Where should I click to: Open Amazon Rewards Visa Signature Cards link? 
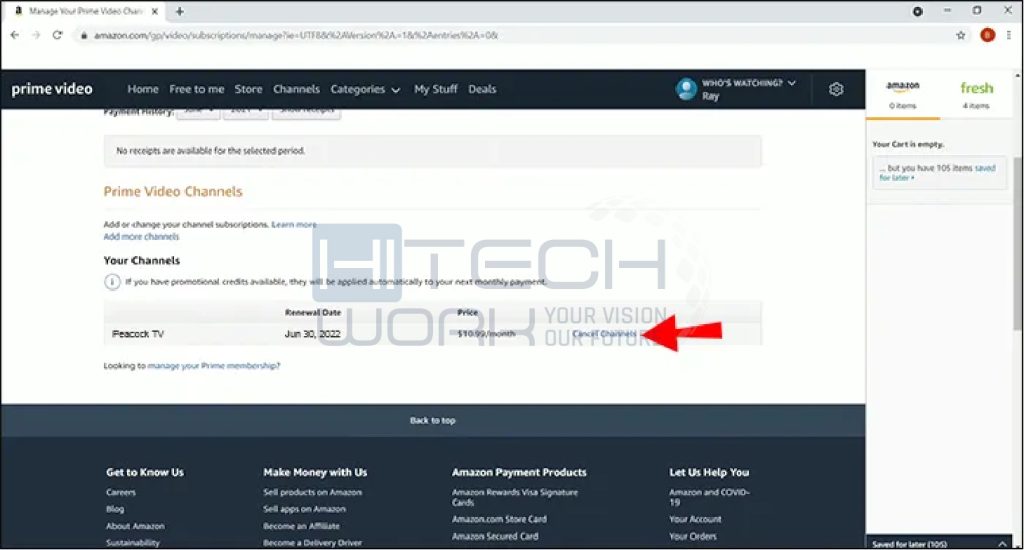(x=515, y=497)
